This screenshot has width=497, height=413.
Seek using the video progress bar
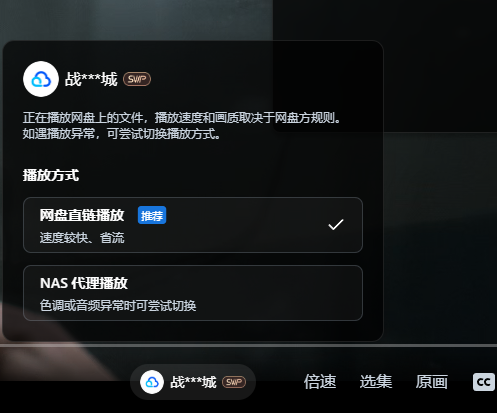248,345
